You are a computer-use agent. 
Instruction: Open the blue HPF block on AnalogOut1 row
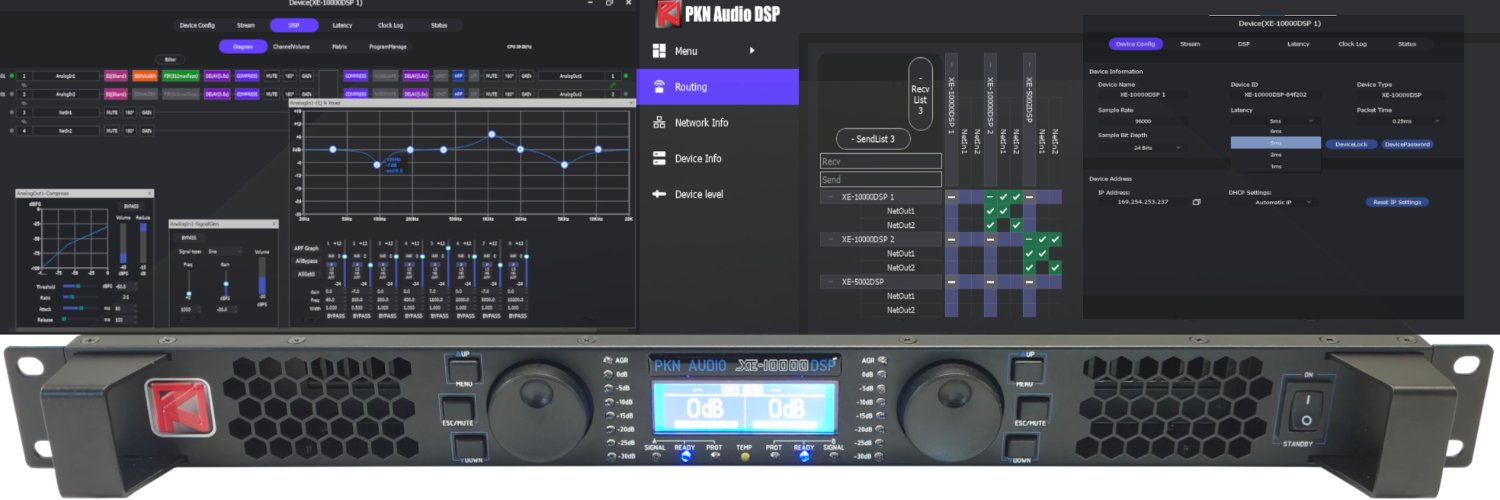pyautogui.click(x=458, y=76)
